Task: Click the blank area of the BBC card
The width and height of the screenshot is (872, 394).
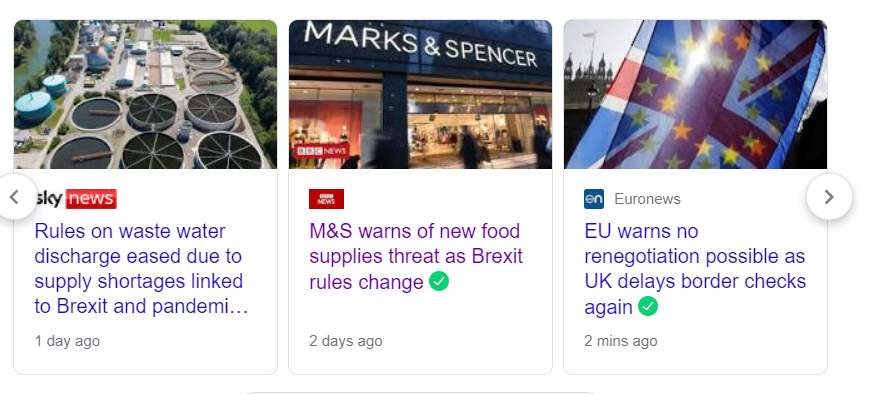Action: click(x=420, y=313)
